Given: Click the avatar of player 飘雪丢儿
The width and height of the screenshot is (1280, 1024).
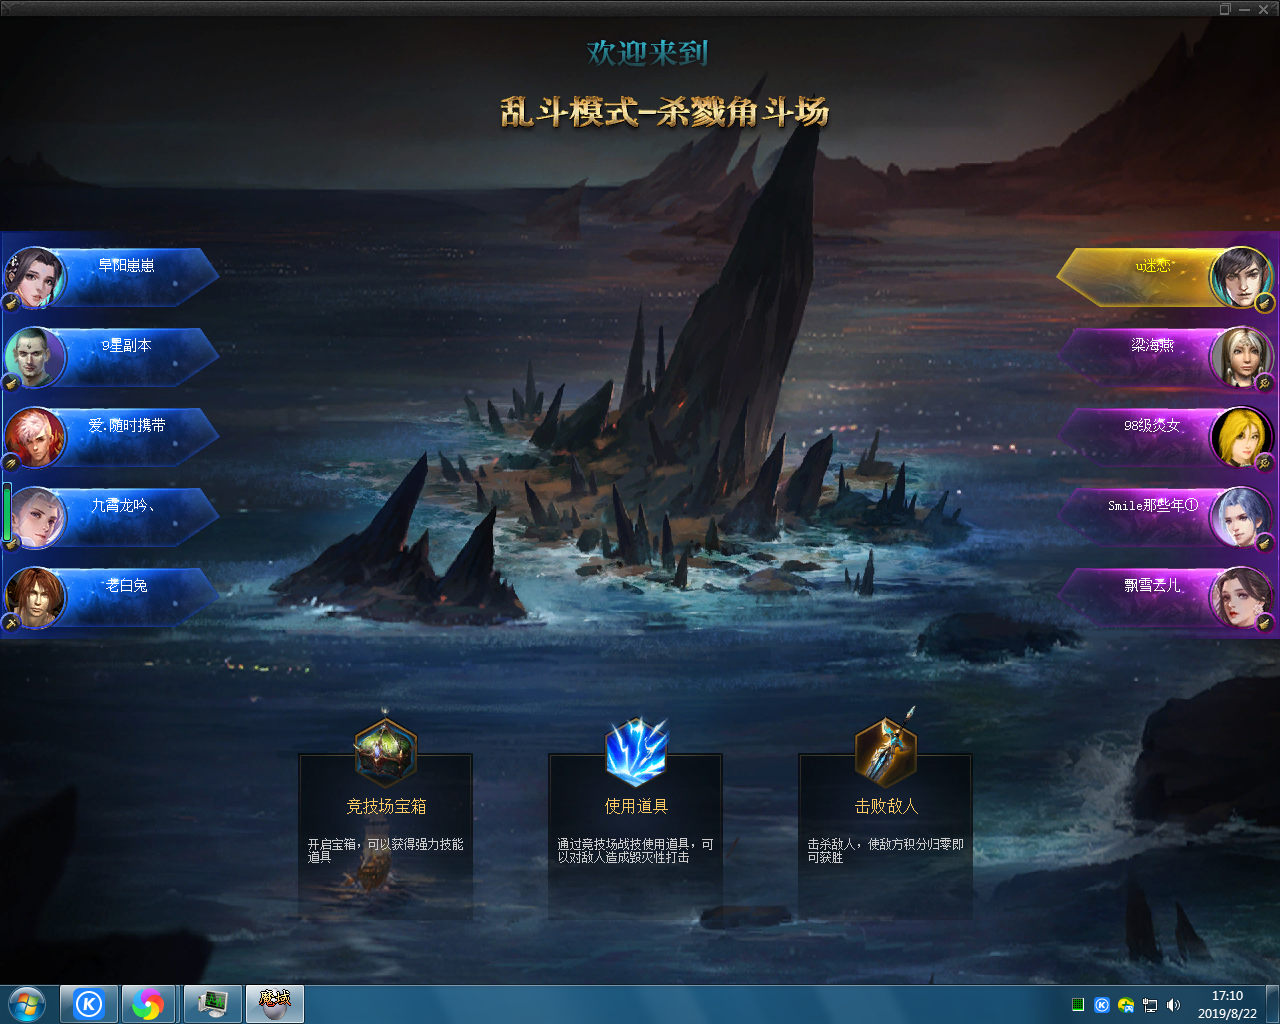Looking at the screenshot, I should tap(1241, 597).
